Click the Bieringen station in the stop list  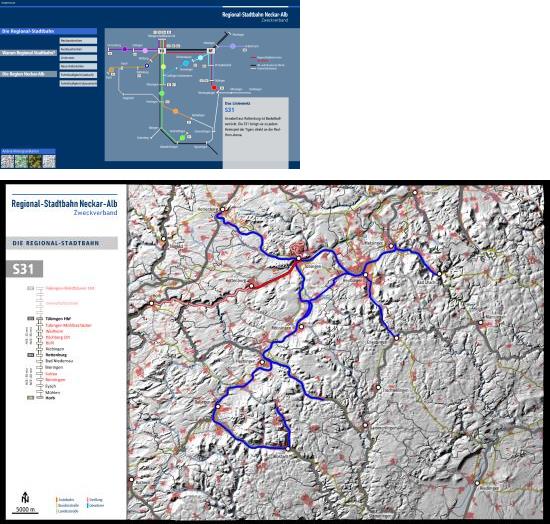[54, 367]
